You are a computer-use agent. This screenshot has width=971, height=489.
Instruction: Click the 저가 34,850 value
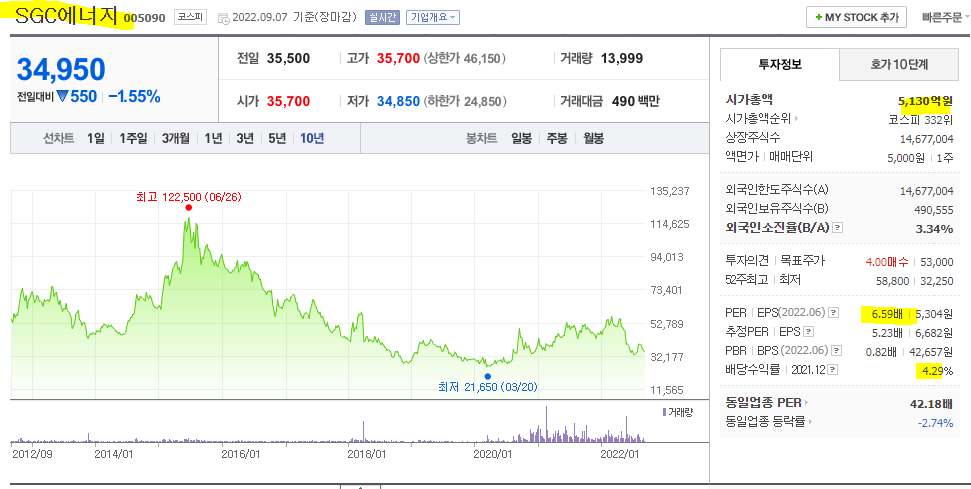tap(398, 101)
